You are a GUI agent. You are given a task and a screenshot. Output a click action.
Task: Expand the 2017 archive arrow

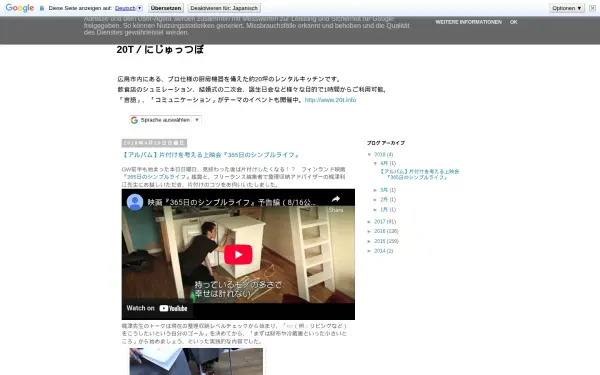[x=369, y=222]
